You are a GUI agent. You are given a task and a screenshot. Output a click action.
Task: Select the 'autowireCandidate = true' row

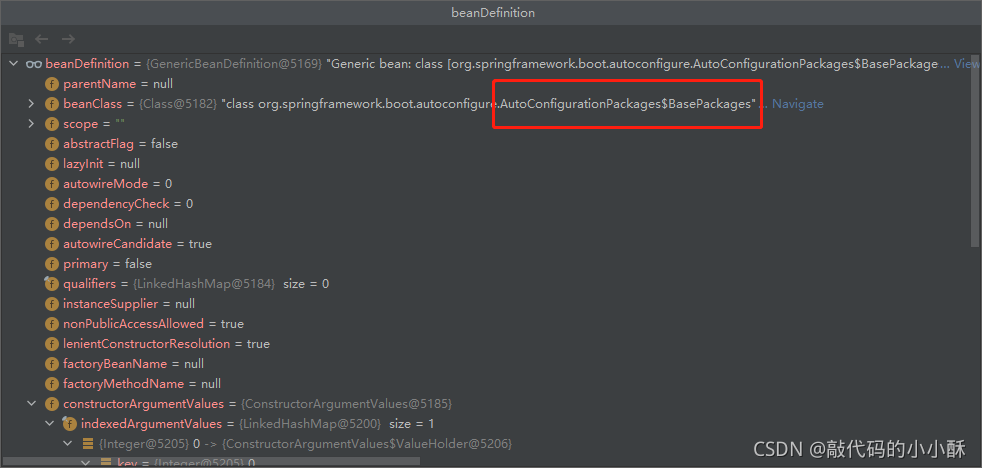point(137,244)
